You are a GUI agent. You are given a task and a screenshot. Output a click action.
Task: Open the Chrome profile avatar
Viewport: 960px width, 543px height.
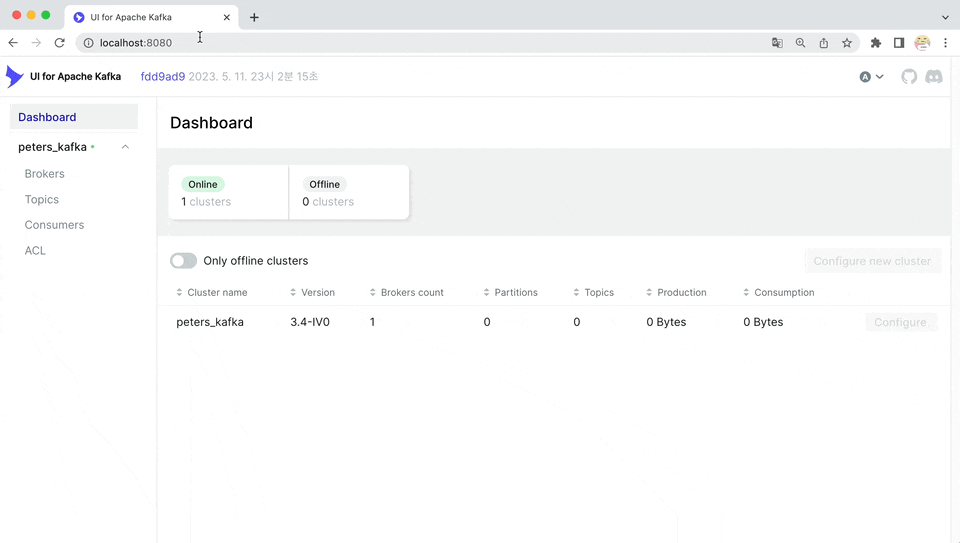click(922, 43)
